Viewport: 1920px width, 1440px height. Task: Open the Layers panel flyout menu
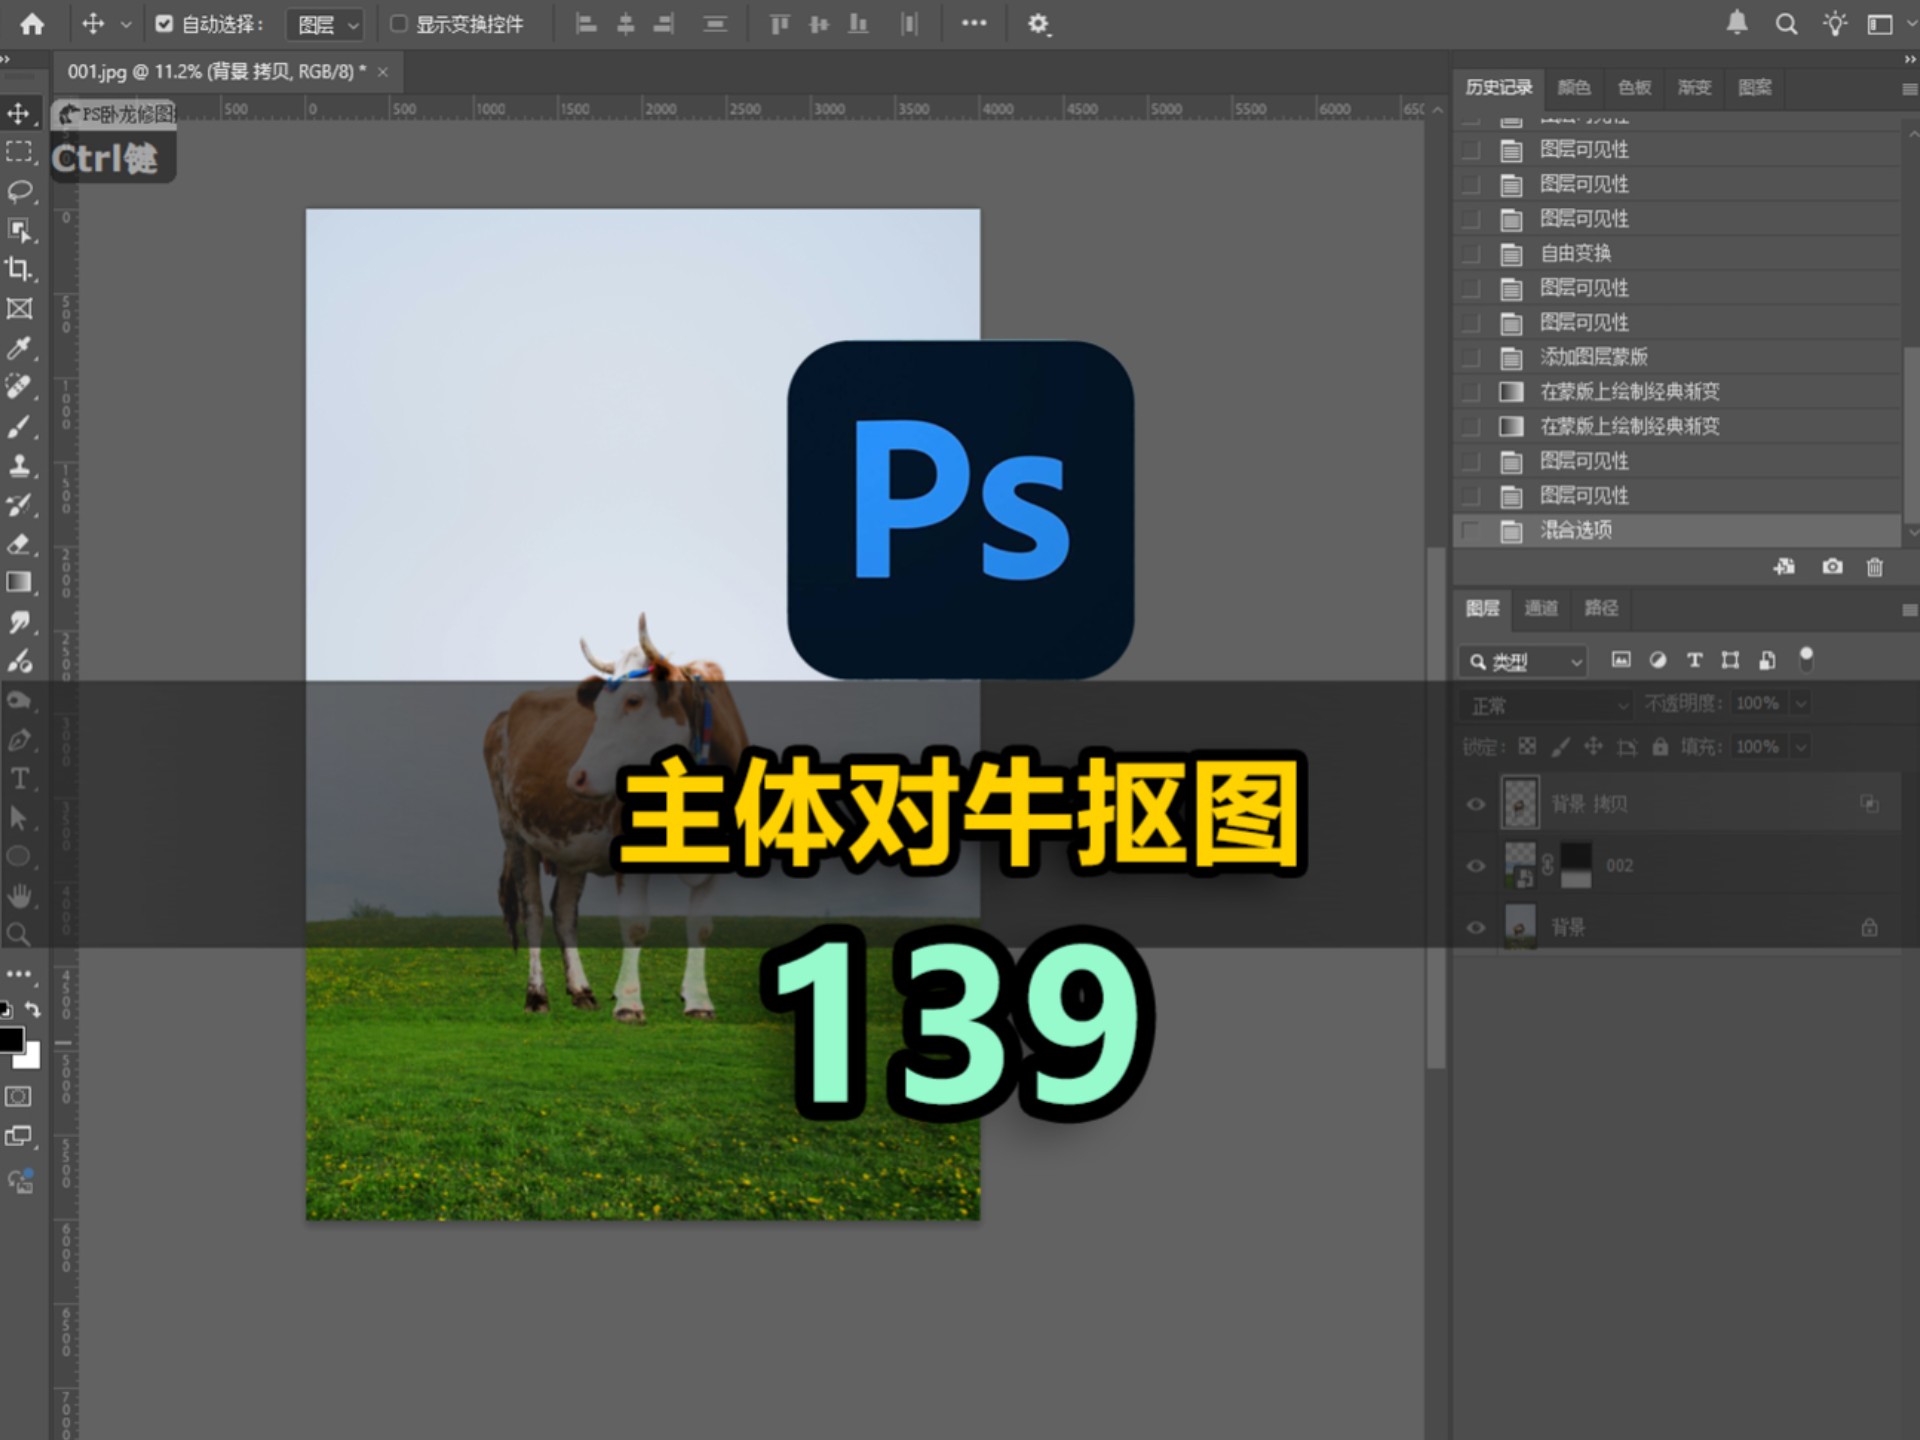point(1908,609)
